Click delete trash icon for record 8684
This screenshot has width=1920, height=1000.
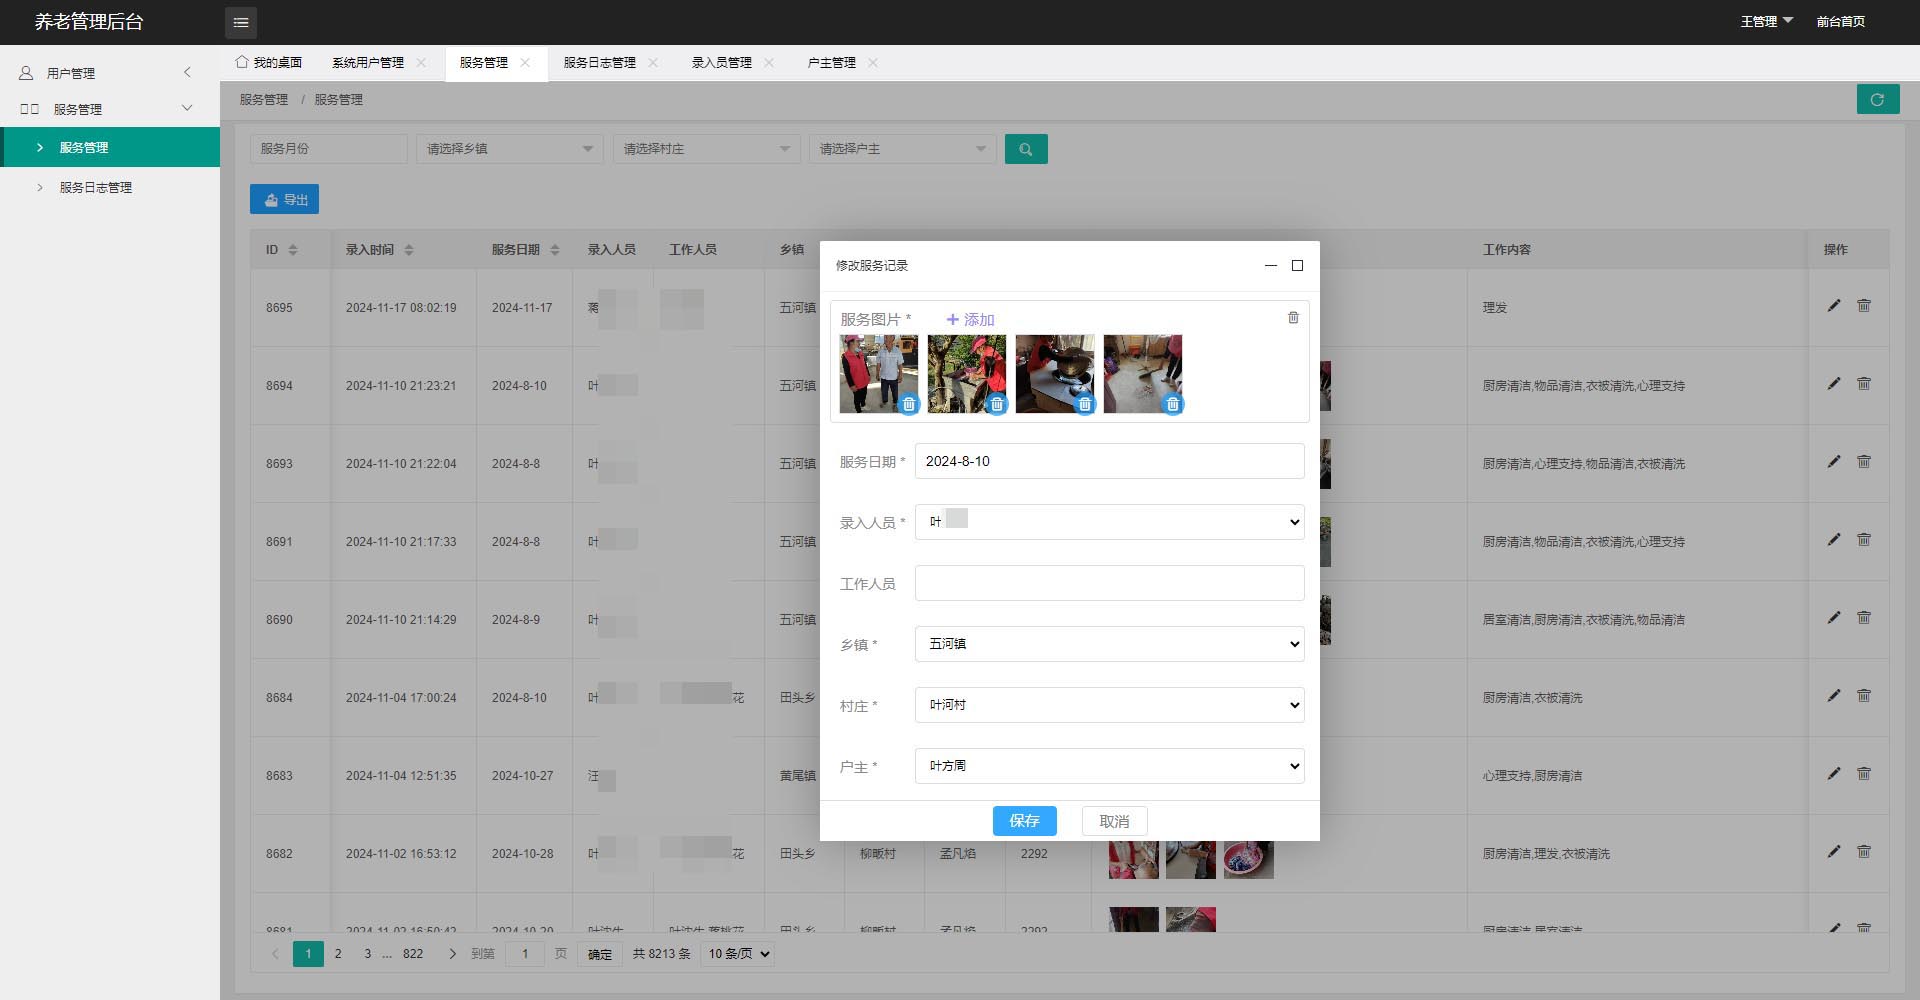click(x=1863, y=696)
